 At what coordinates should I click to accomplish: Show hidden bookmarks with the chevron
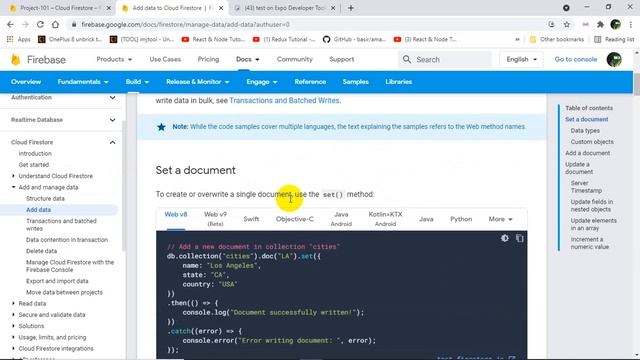coord(517,39)
